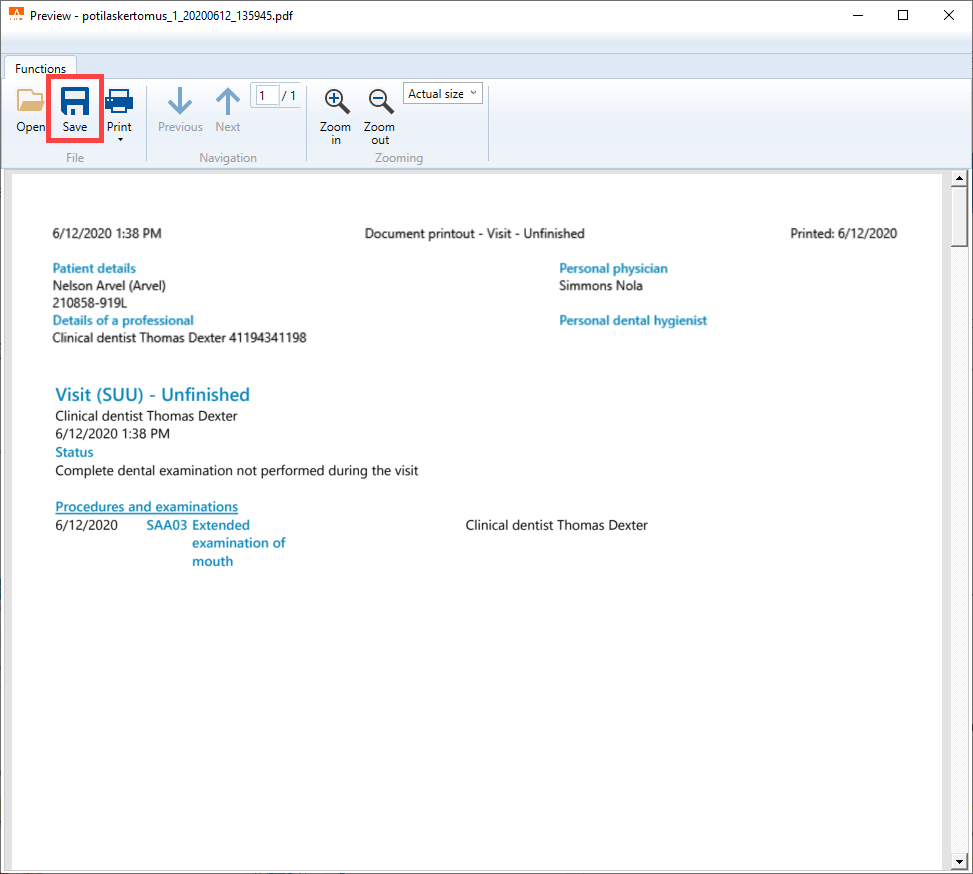The height and width of the screenshot is (874, 973).
Task: Click patient name Nelson Arvel (Arvel)
Action: [109, 286]
